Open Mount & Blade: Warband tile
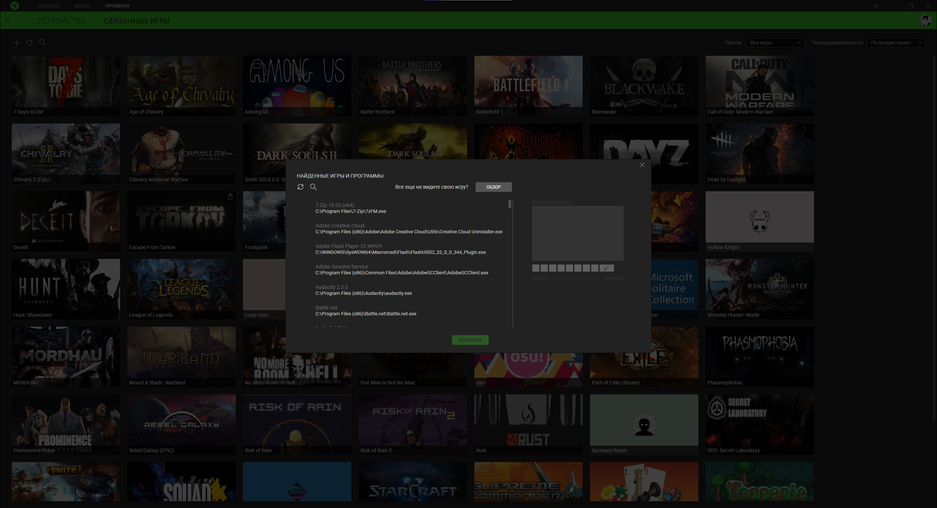 pyautogui.click(x=182, y=356)
